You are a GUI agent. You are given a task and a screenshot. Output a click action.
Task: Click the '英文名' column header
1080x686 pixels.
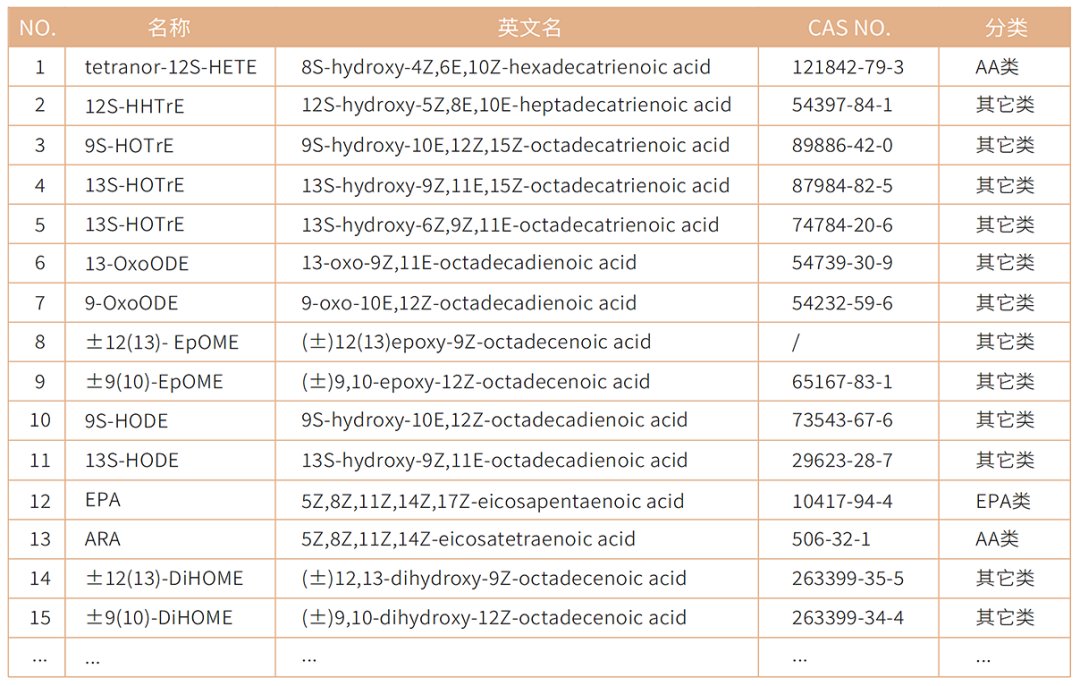coord(530,28)
